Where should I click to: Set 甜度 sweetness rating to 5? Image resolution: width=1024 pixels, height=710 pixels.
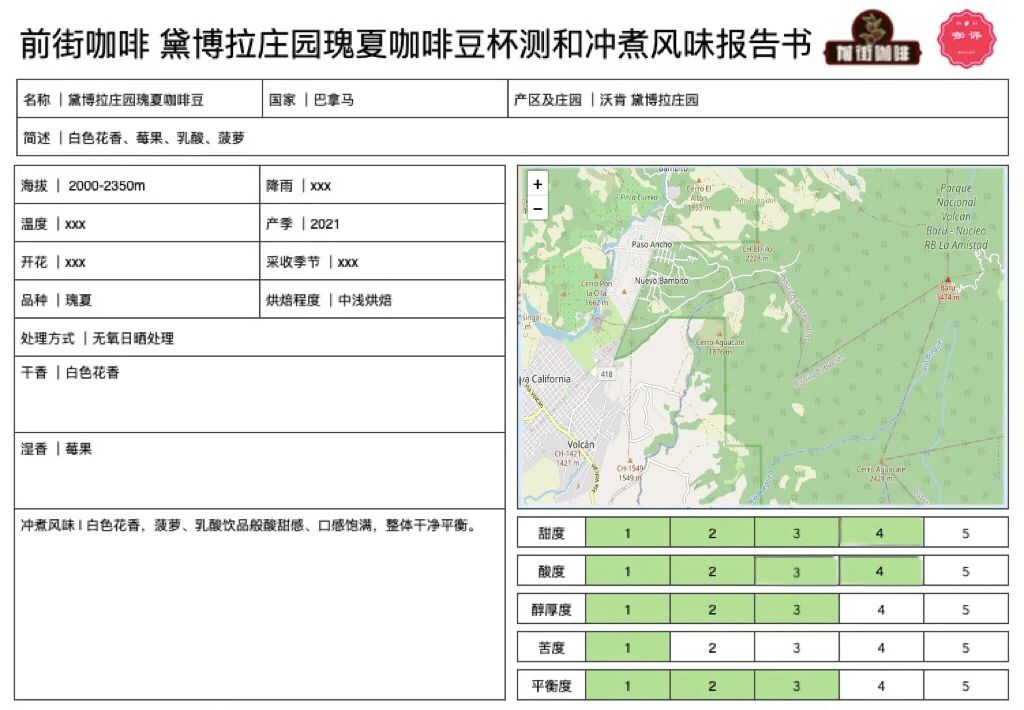pos(965,533)
